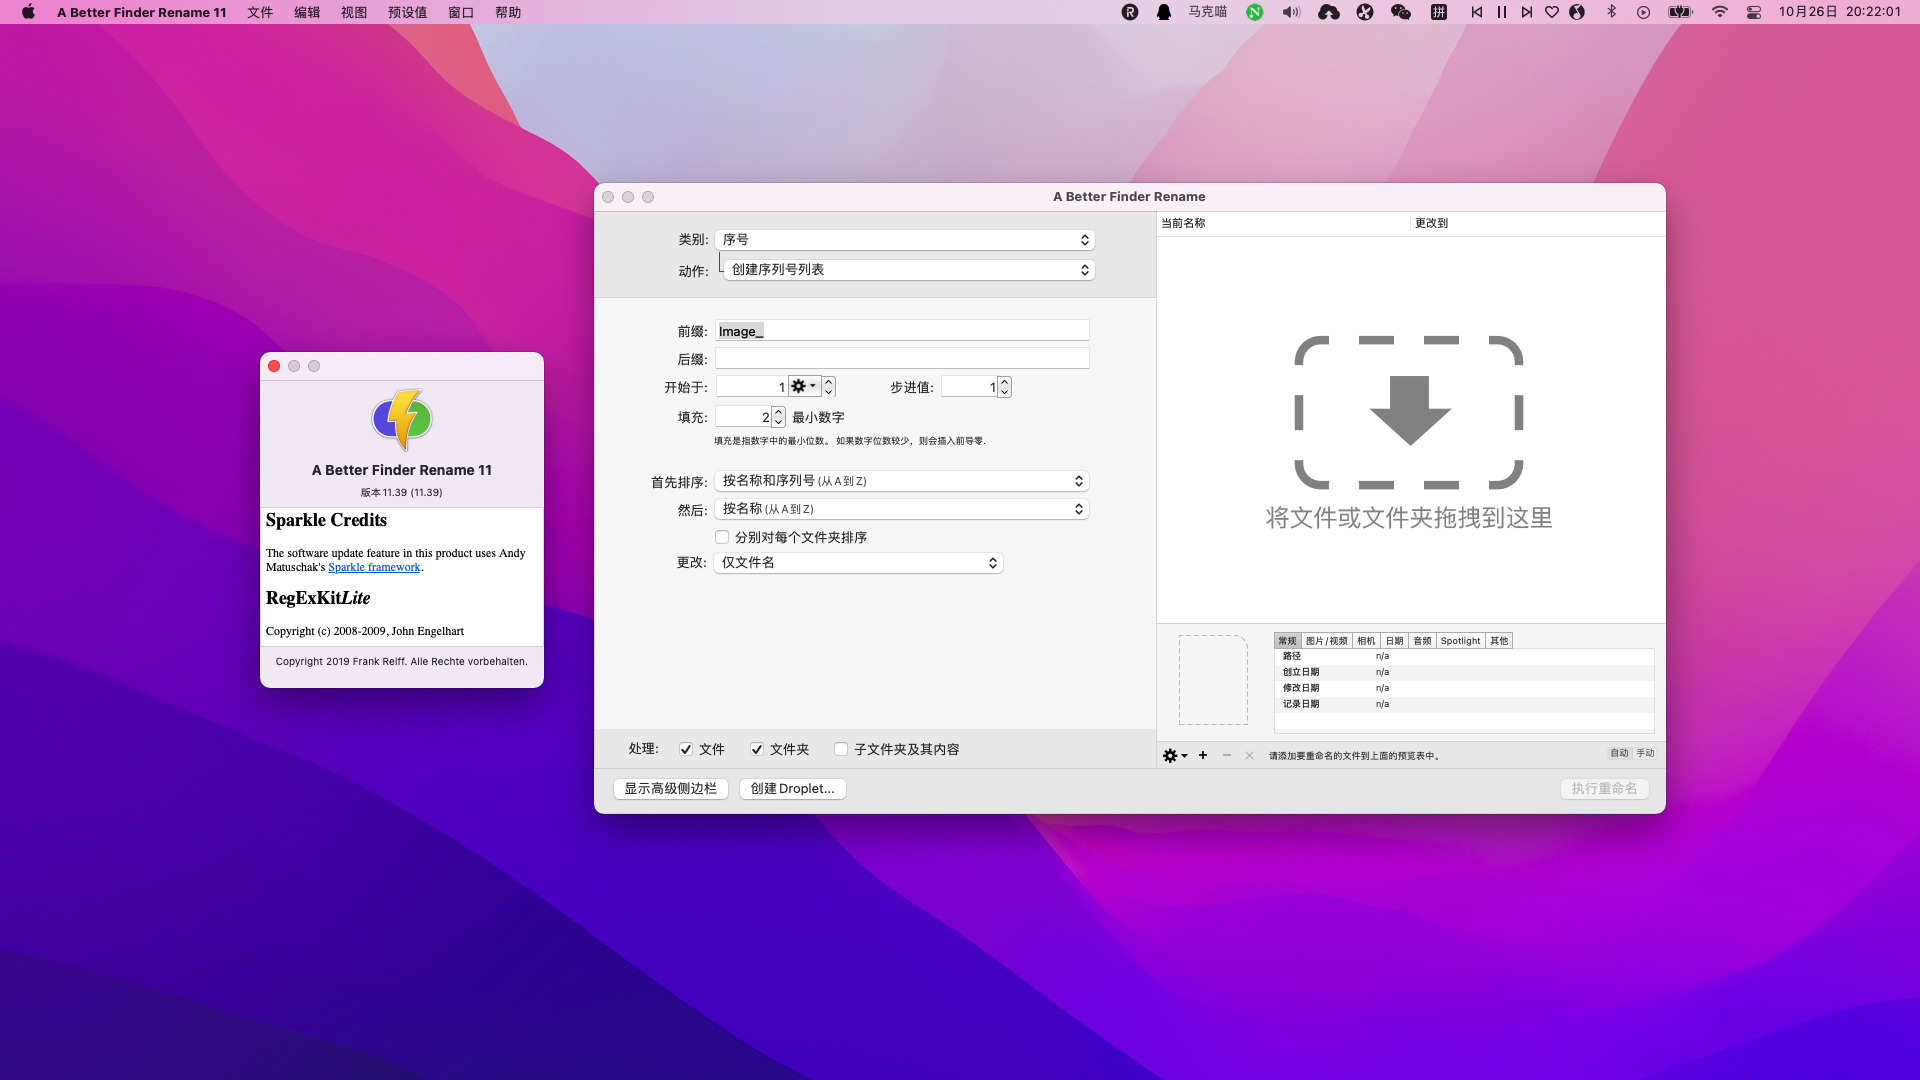Screen dimensions: 1920x1080
Task: Open the 预设值 menu in menu bar
Action: click(x=407, y=12)
